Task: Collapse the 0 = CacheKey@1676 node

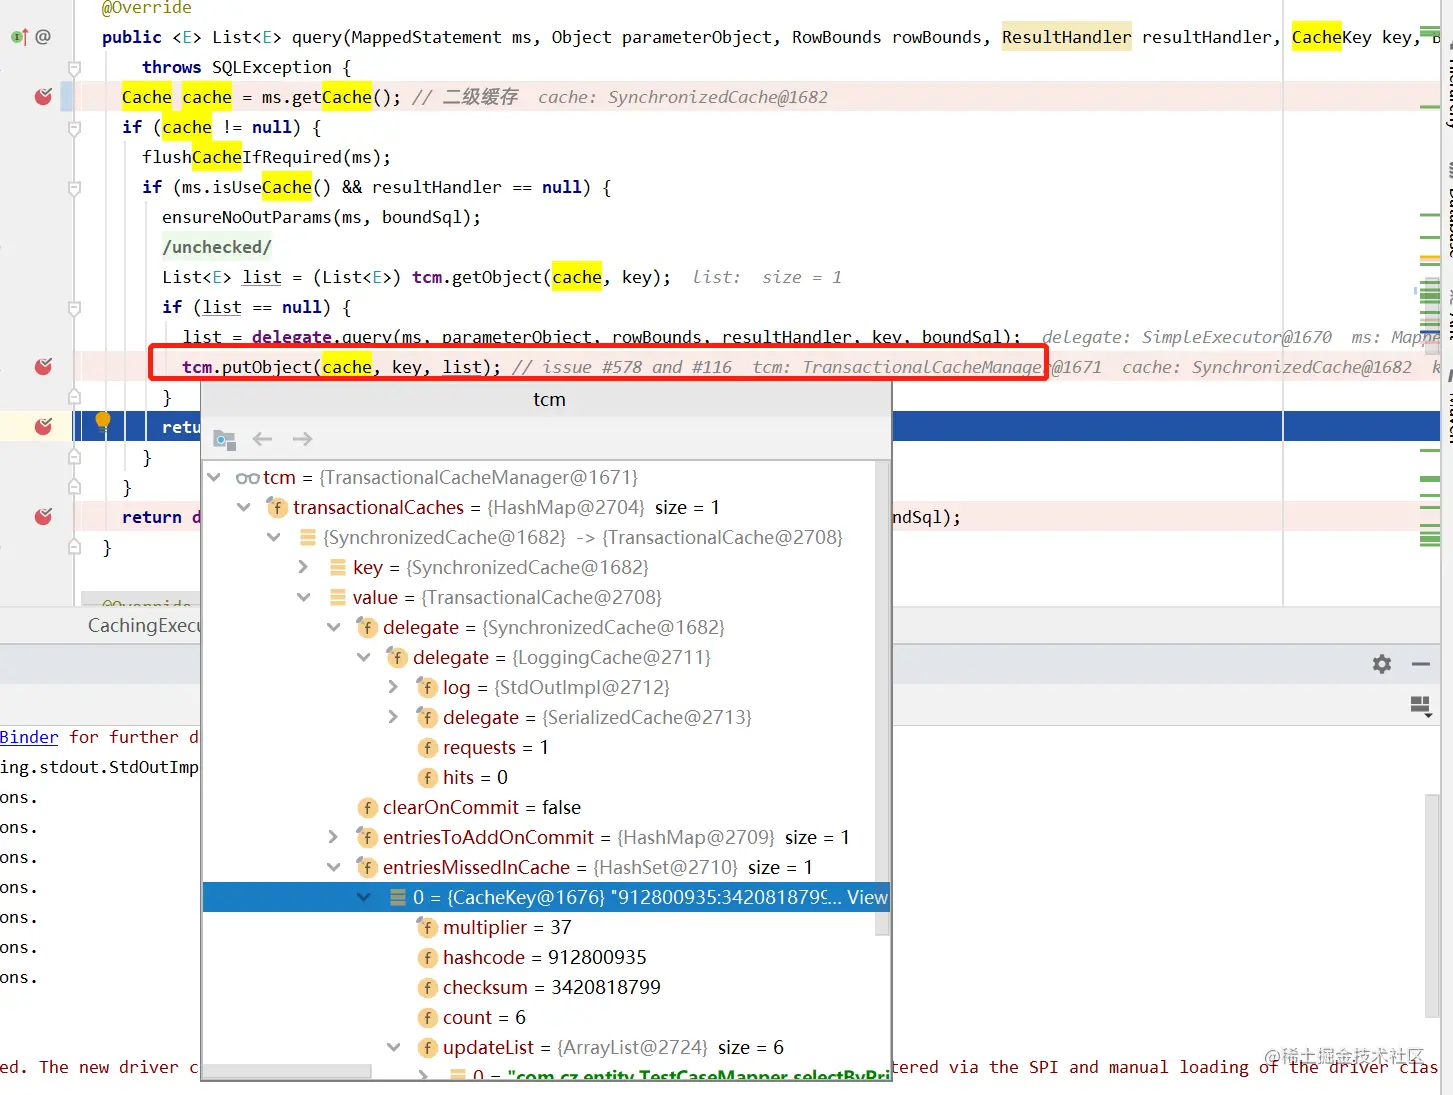Action: [x=364, y=898]
